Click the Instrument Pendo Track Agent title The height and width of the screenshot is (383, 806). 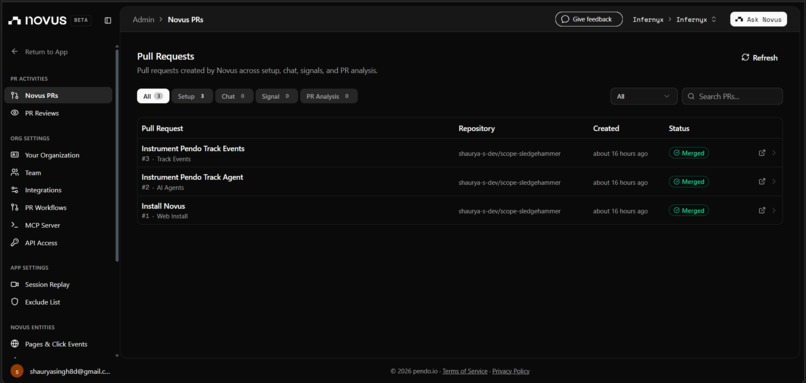pyautogui.click(x=192, y=177)
